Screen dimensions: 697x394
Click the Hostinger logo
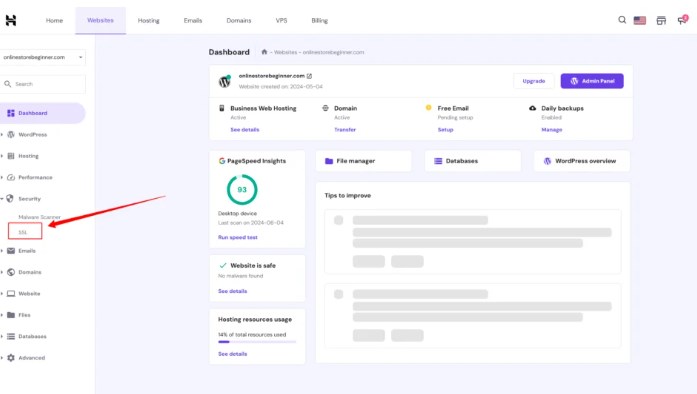coord(11,20)
